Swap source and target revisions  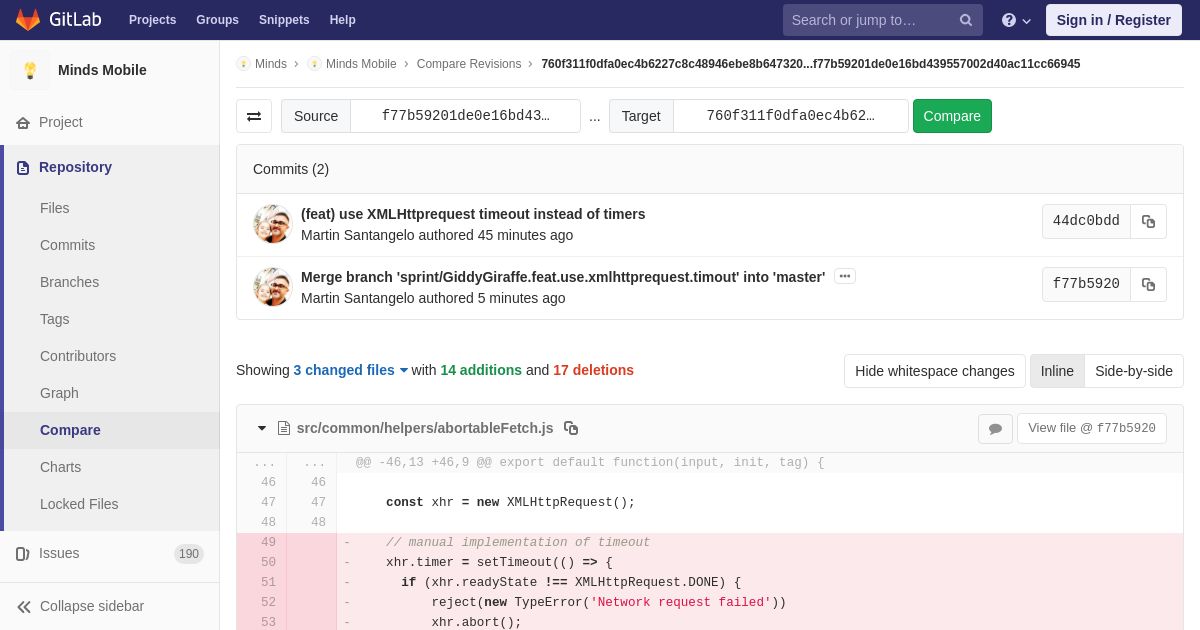coord(254,116)
